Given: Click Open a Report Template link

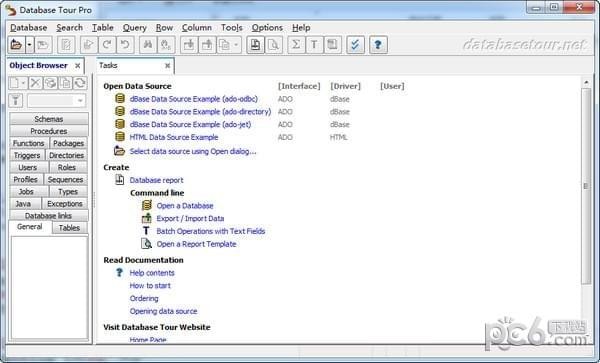Looking at the screenshot, I should (196, 244).
